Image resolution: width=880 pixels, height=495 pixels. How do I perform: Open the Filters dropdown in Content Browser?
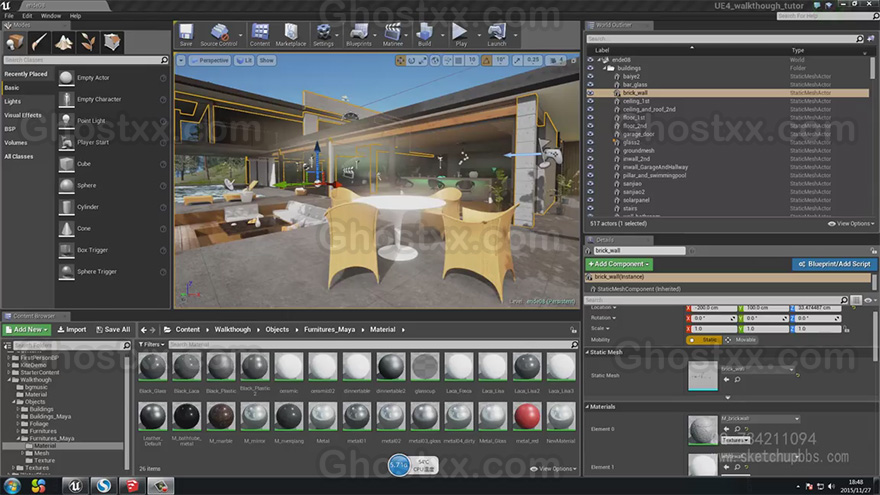pyautogui.click(x=152, y=345)
